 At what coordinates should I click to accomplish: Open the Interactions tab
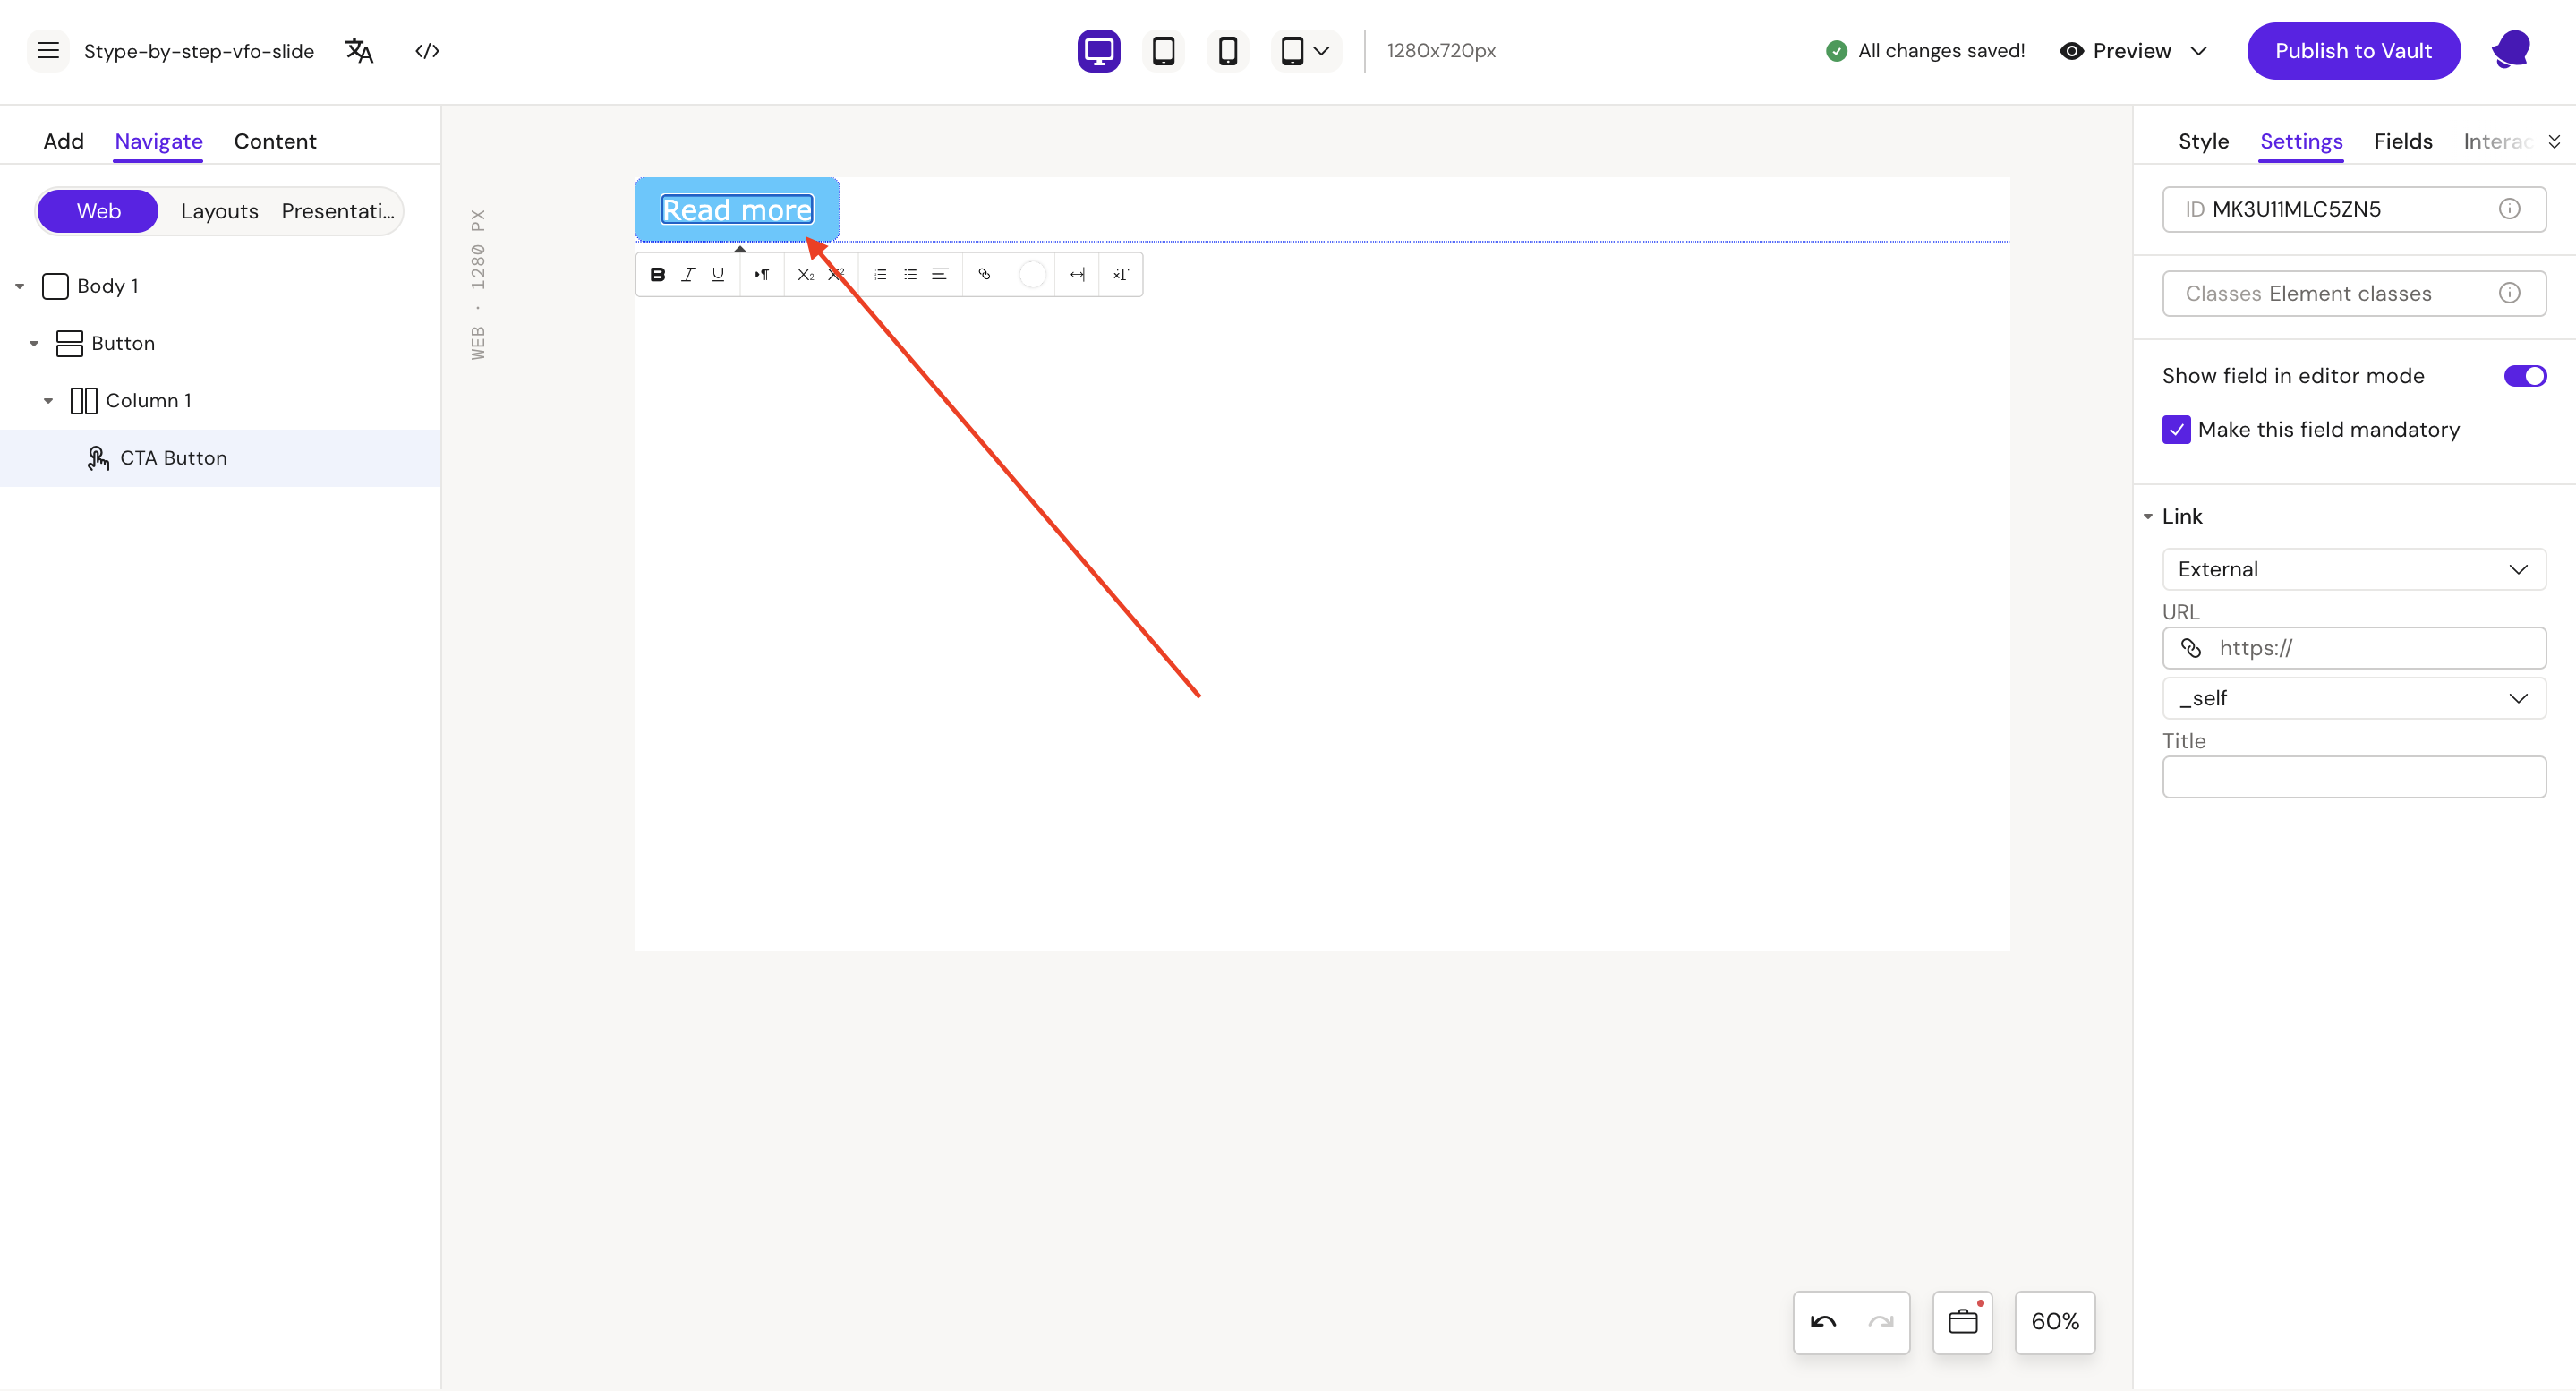pos(2496,141)
